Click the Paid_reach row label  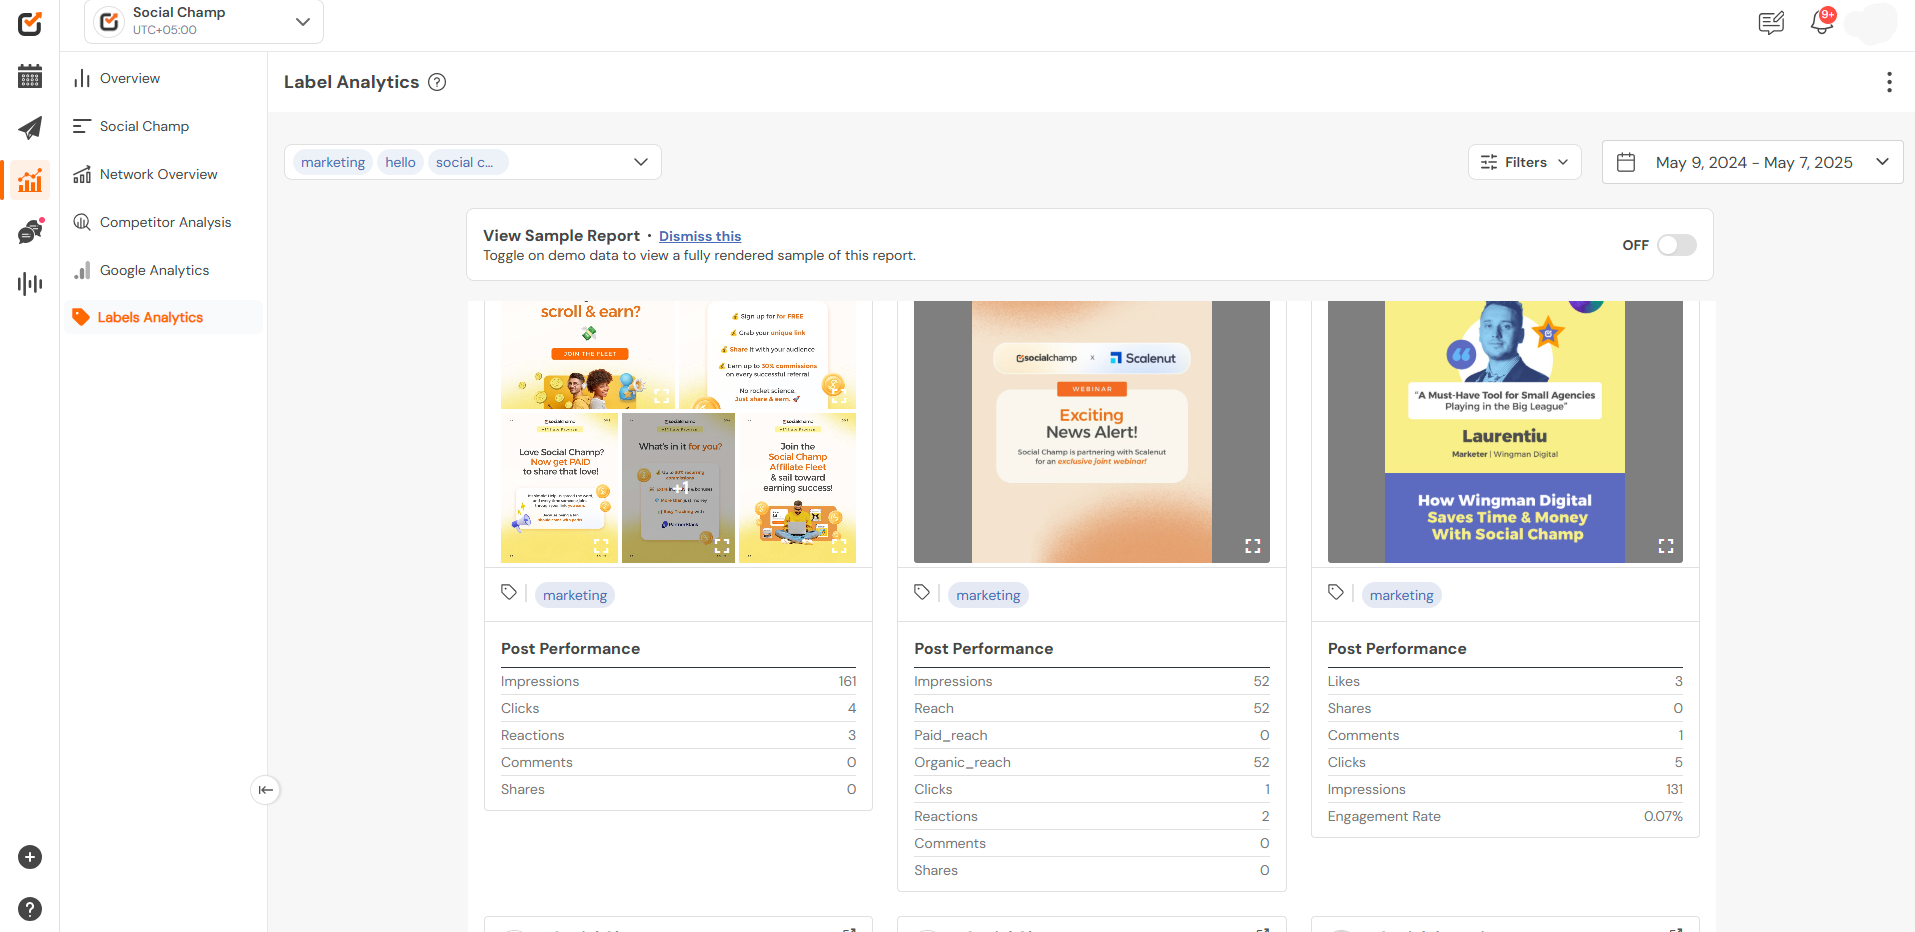[950, 735]
